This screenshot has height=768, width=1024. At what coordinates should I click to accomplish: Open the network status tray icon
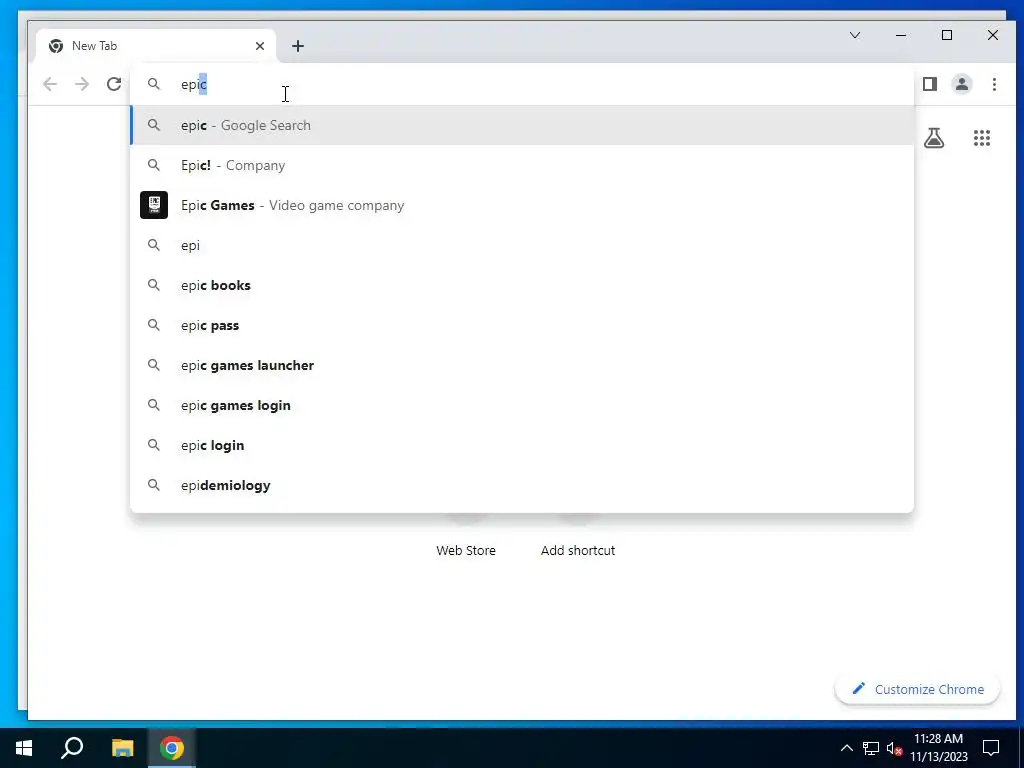(871, 748)
